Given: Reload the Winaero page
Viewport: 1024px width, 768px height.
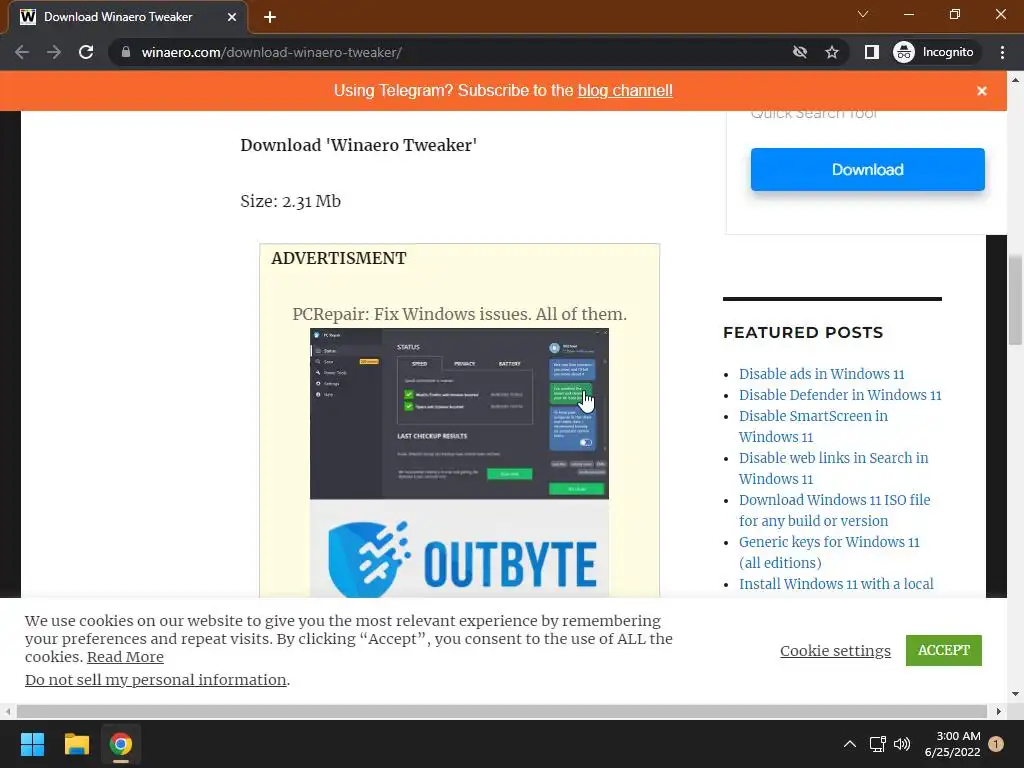Looking at the screenshot, I should tap(86, 52).
